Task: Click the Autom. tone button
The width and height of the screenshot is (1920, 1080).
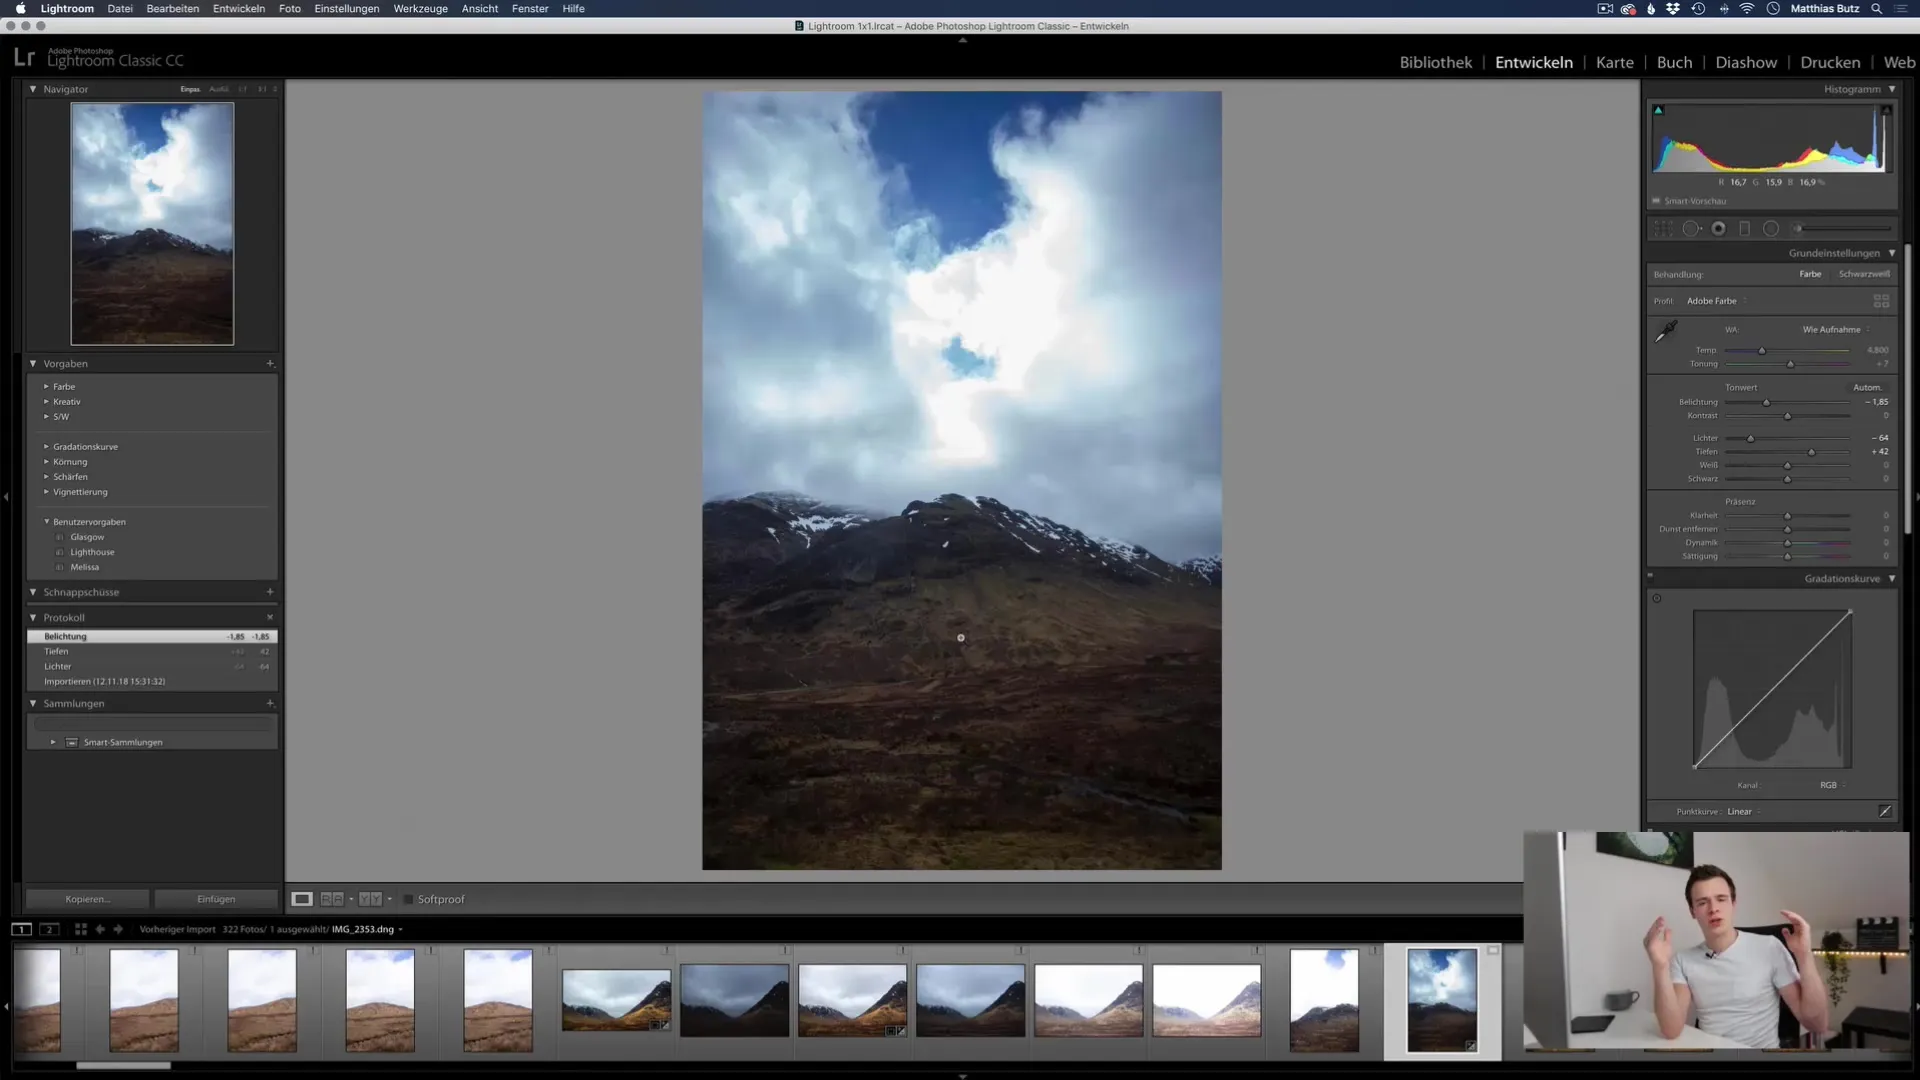Action: pyautogui.click(x=1867, y=387)
